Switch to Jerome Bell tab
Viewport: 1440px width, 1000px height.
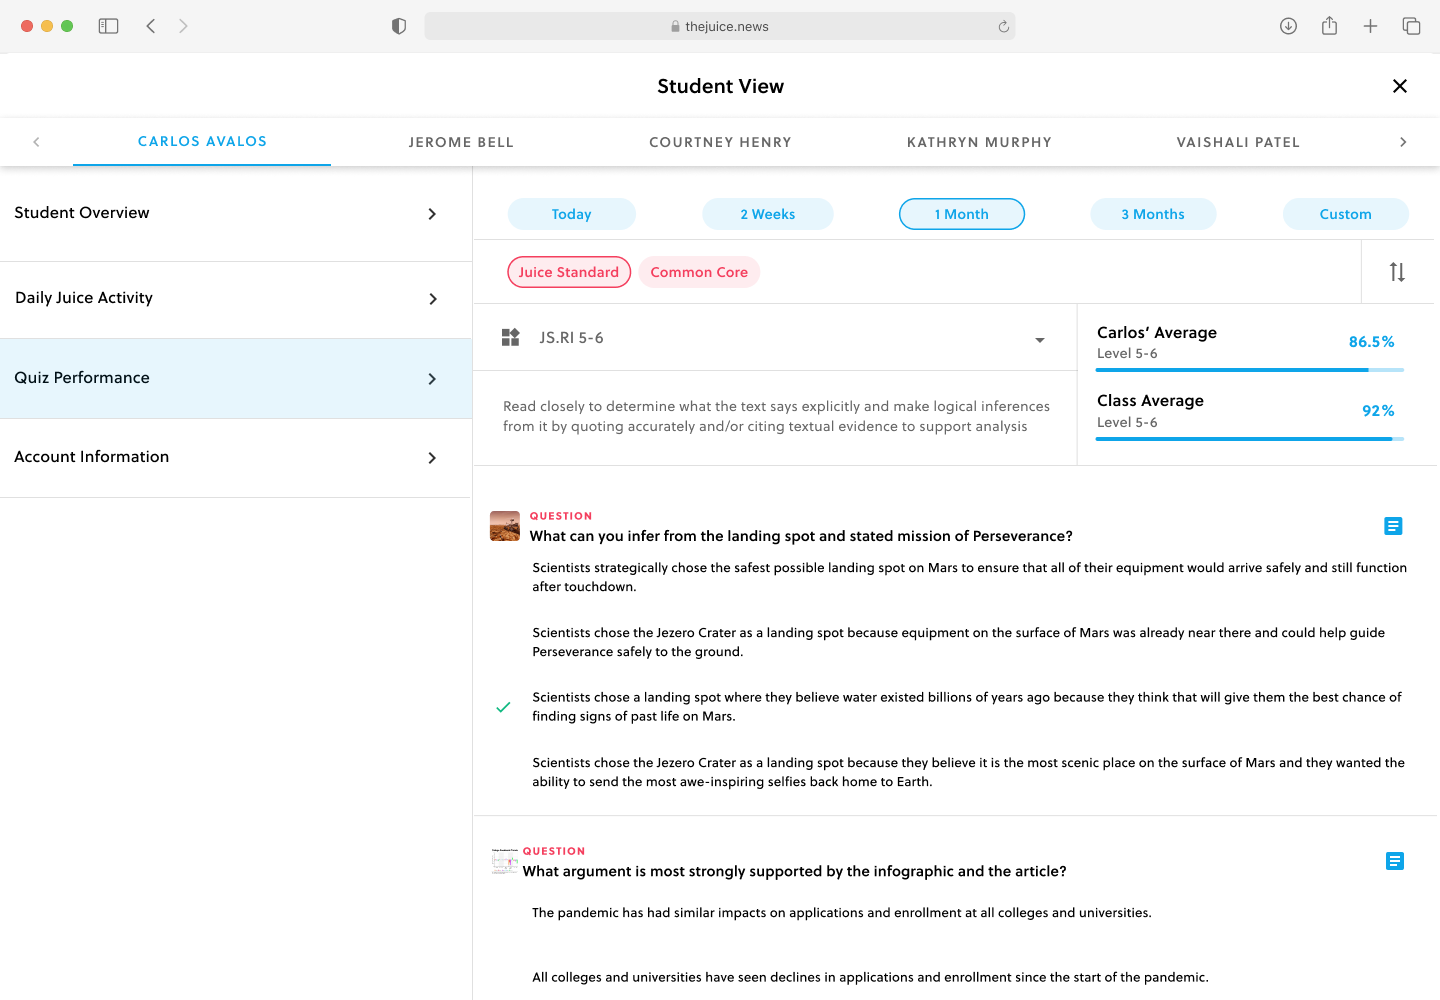click(461, 142)
